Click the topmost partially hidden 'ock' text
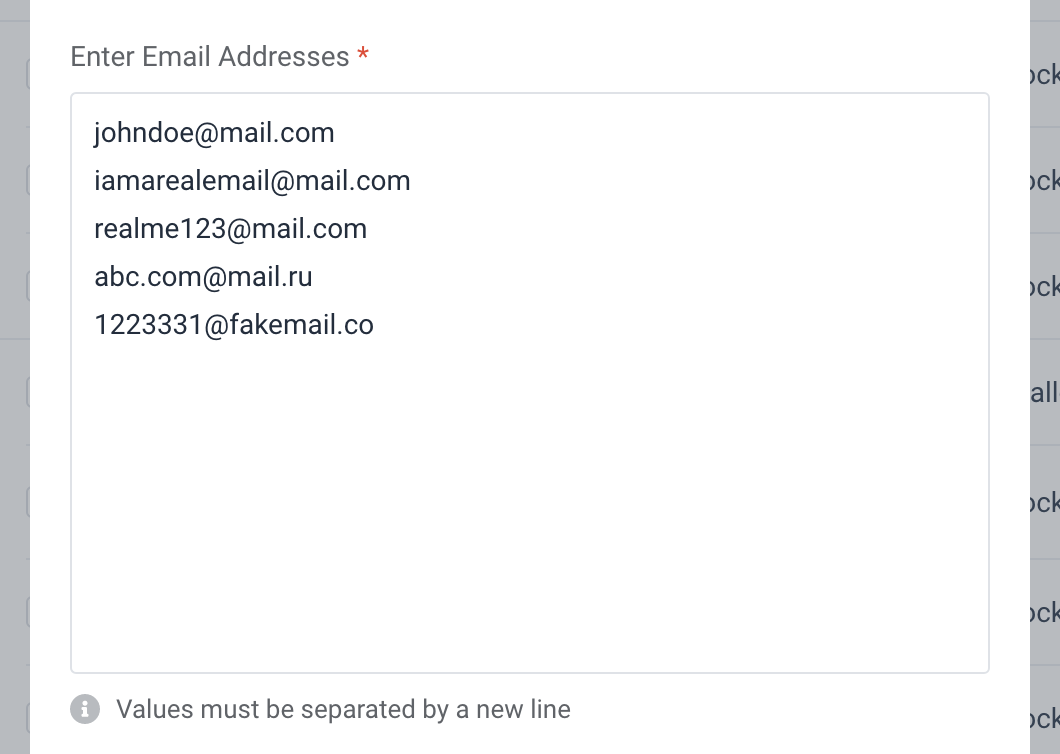Screen dimensions: 1060x754 tap(1044, 75)
